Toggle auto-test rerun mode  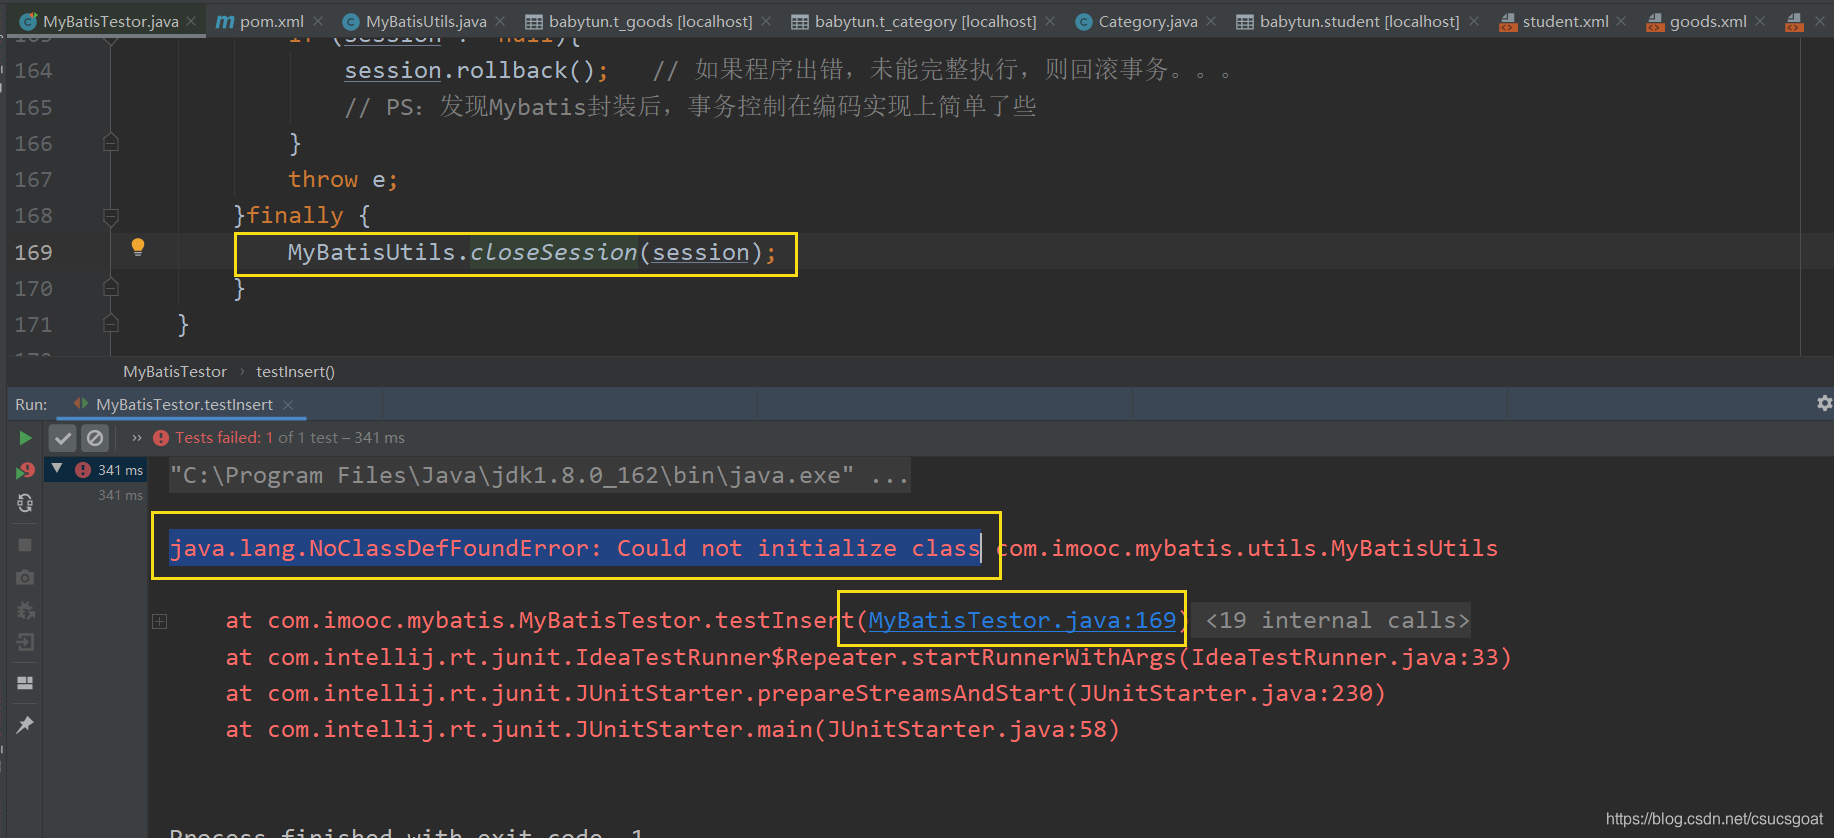click(25, 503)
